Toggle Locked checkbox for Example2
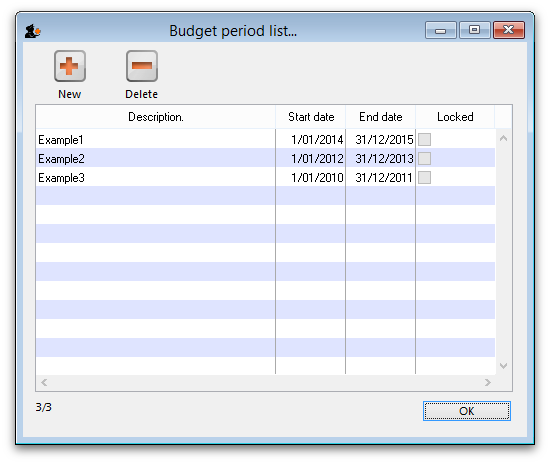550x464 pixels. click(424, 159)
